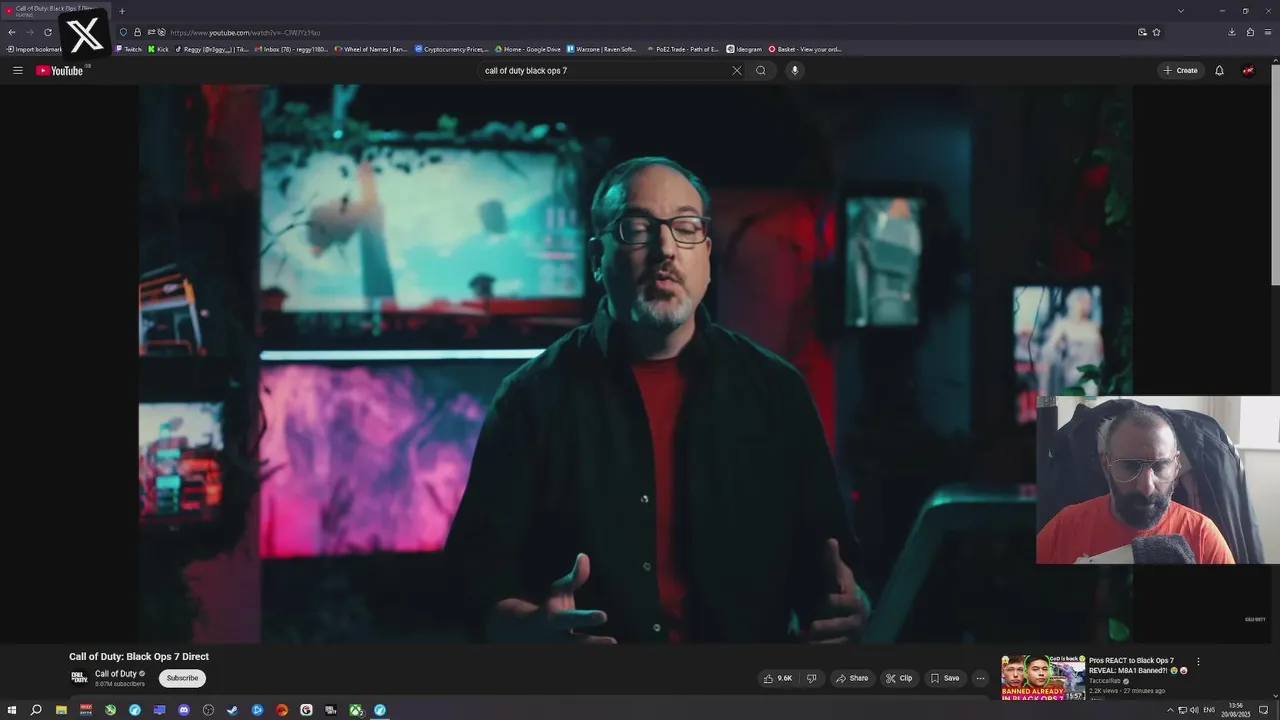Image resolution: width=1280 pixels, height=720 pixels.
Task: Open browser downloads panel
Action: click(1233, 32)
